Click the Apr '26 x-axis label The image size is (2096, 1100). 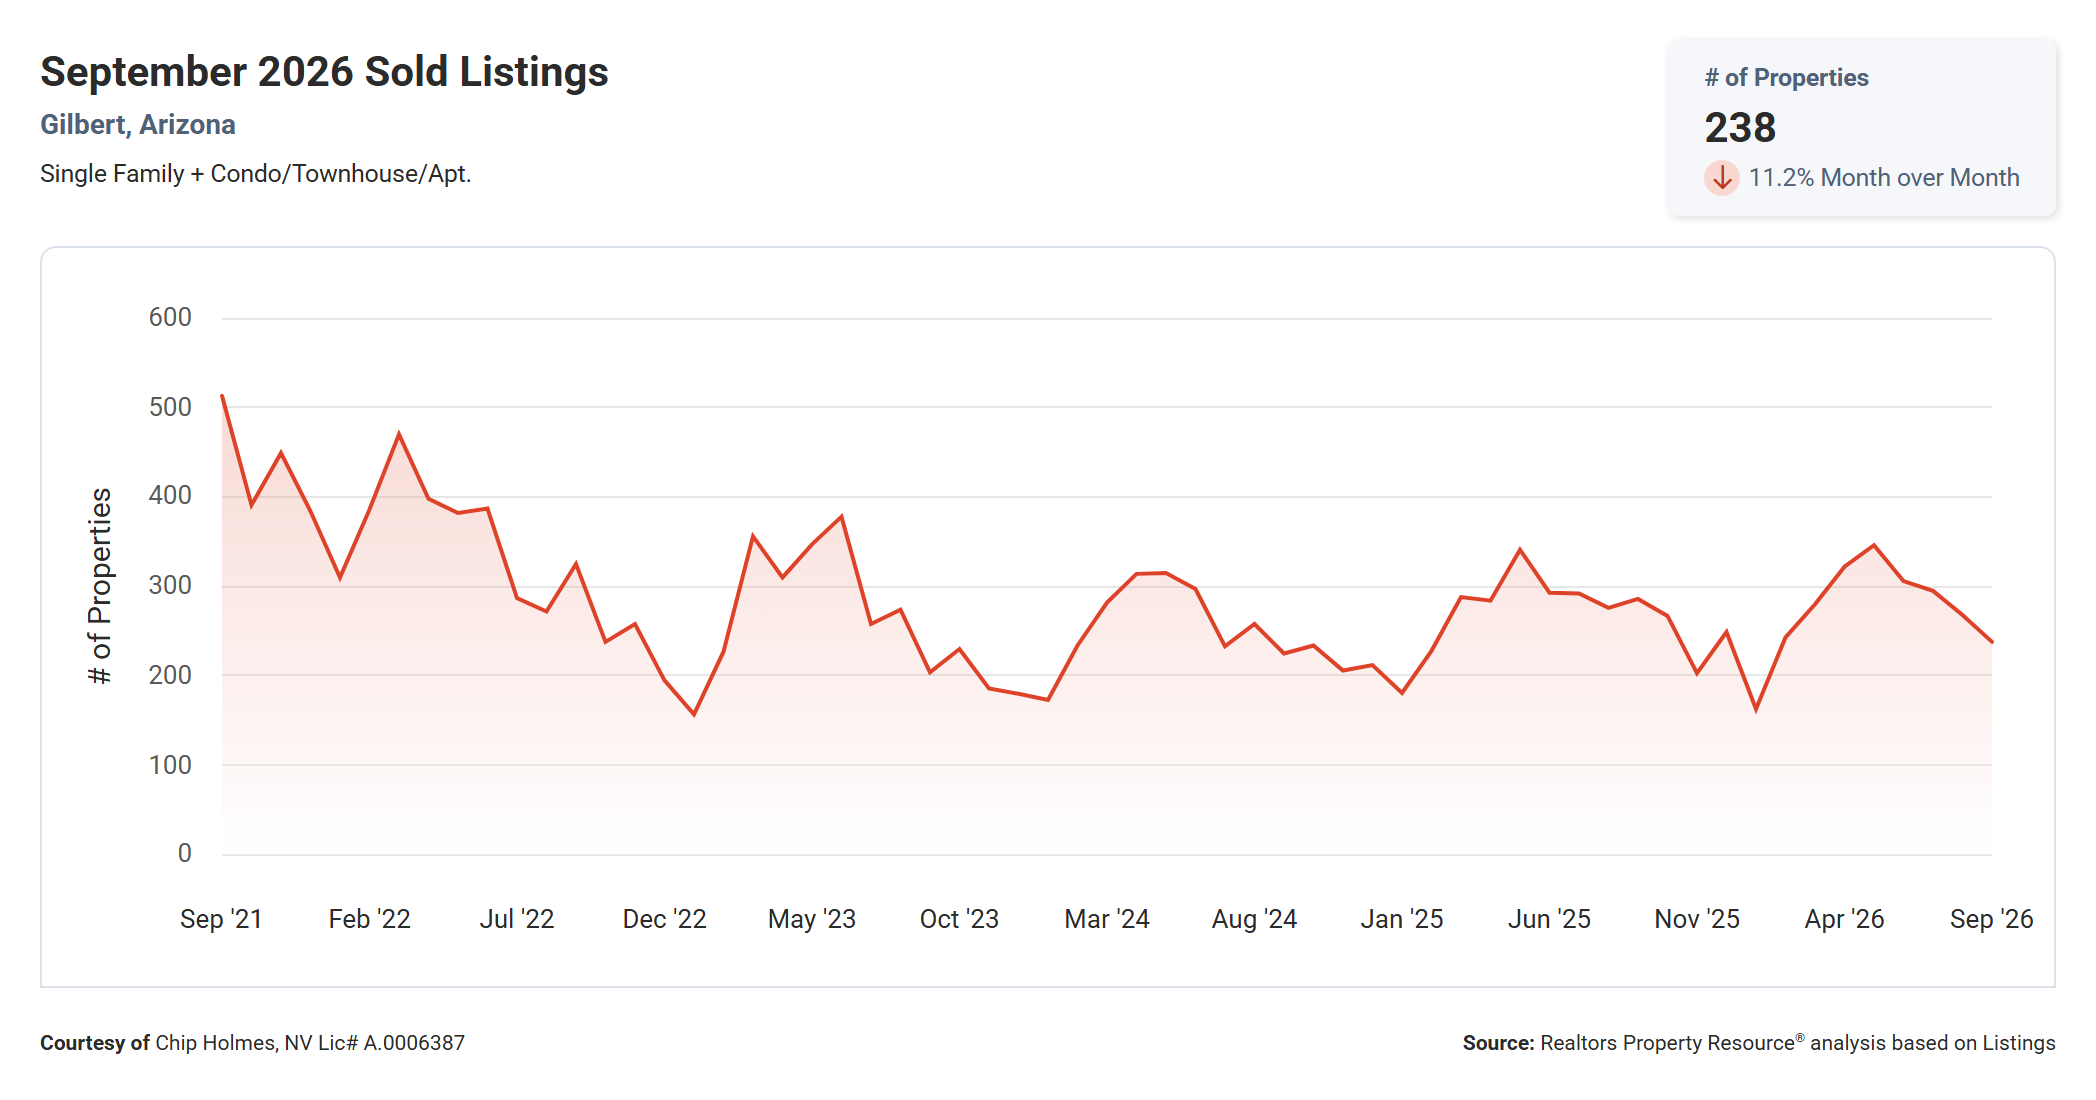[x=1844, y=919]
